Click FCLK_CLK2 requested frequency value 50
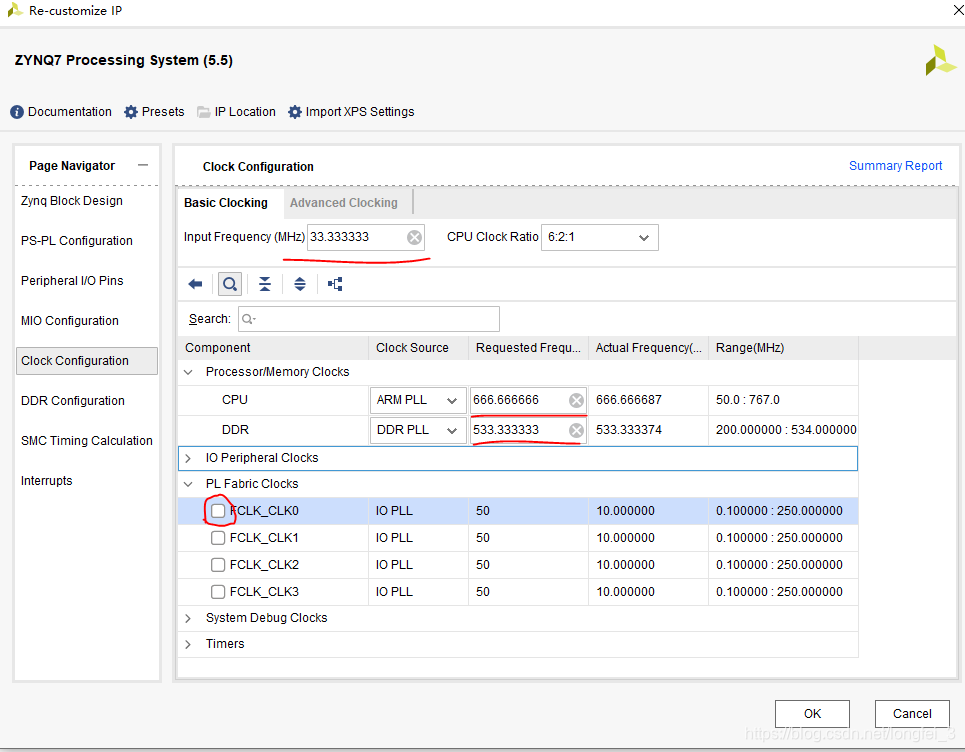Screen dimensions: 965x752 pyautogui.click(x=482, y=565)
